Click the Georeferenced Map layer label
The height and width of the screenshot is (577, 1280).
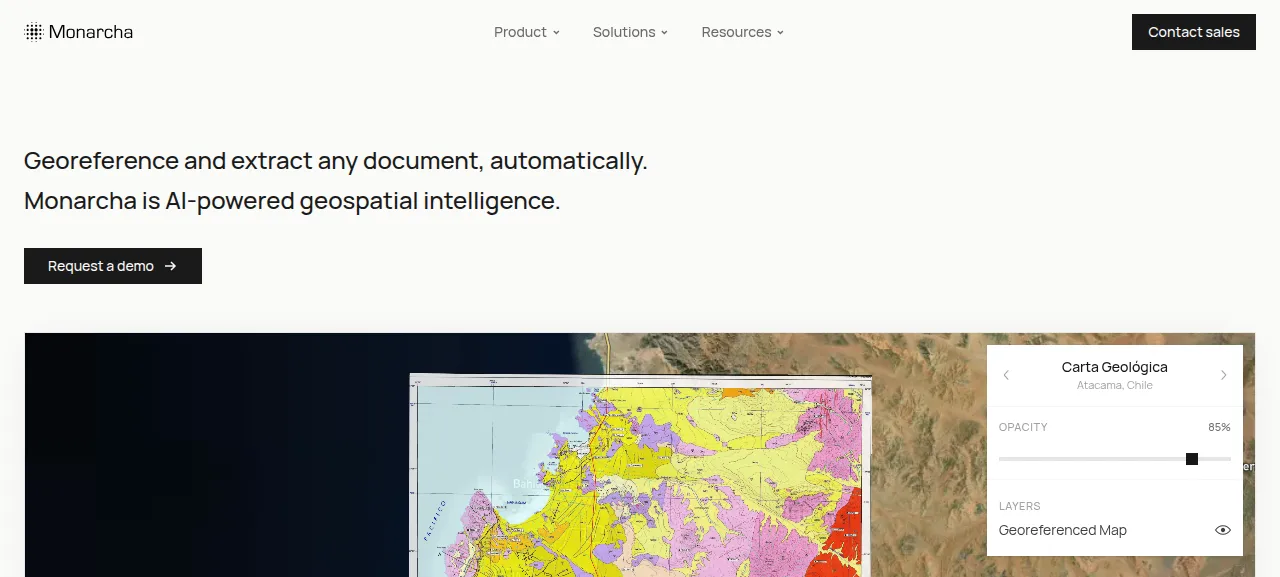coord(1063,530)
